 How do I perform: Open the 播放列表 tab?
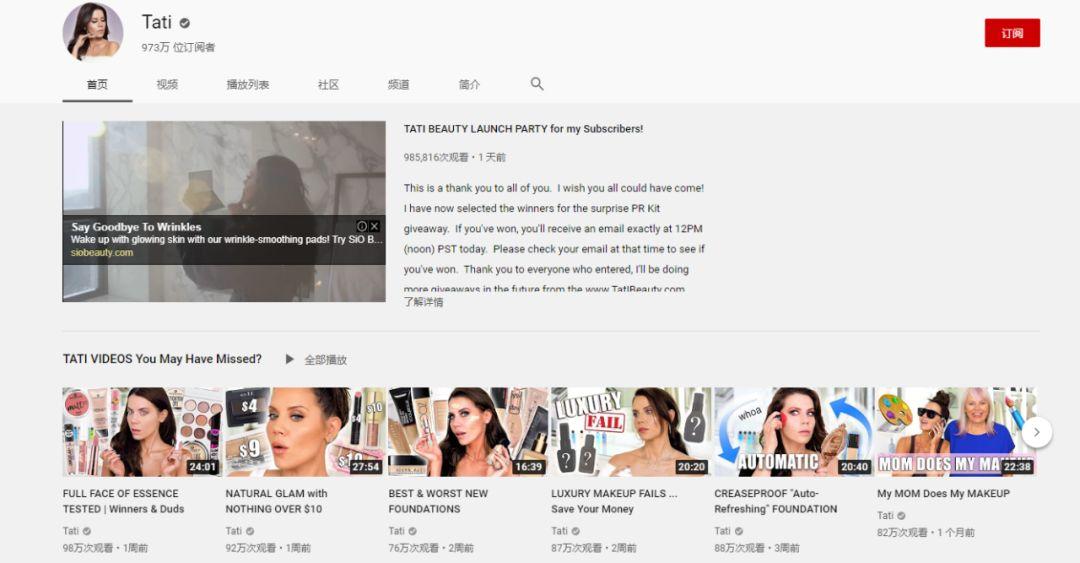(x=247, y=85)
